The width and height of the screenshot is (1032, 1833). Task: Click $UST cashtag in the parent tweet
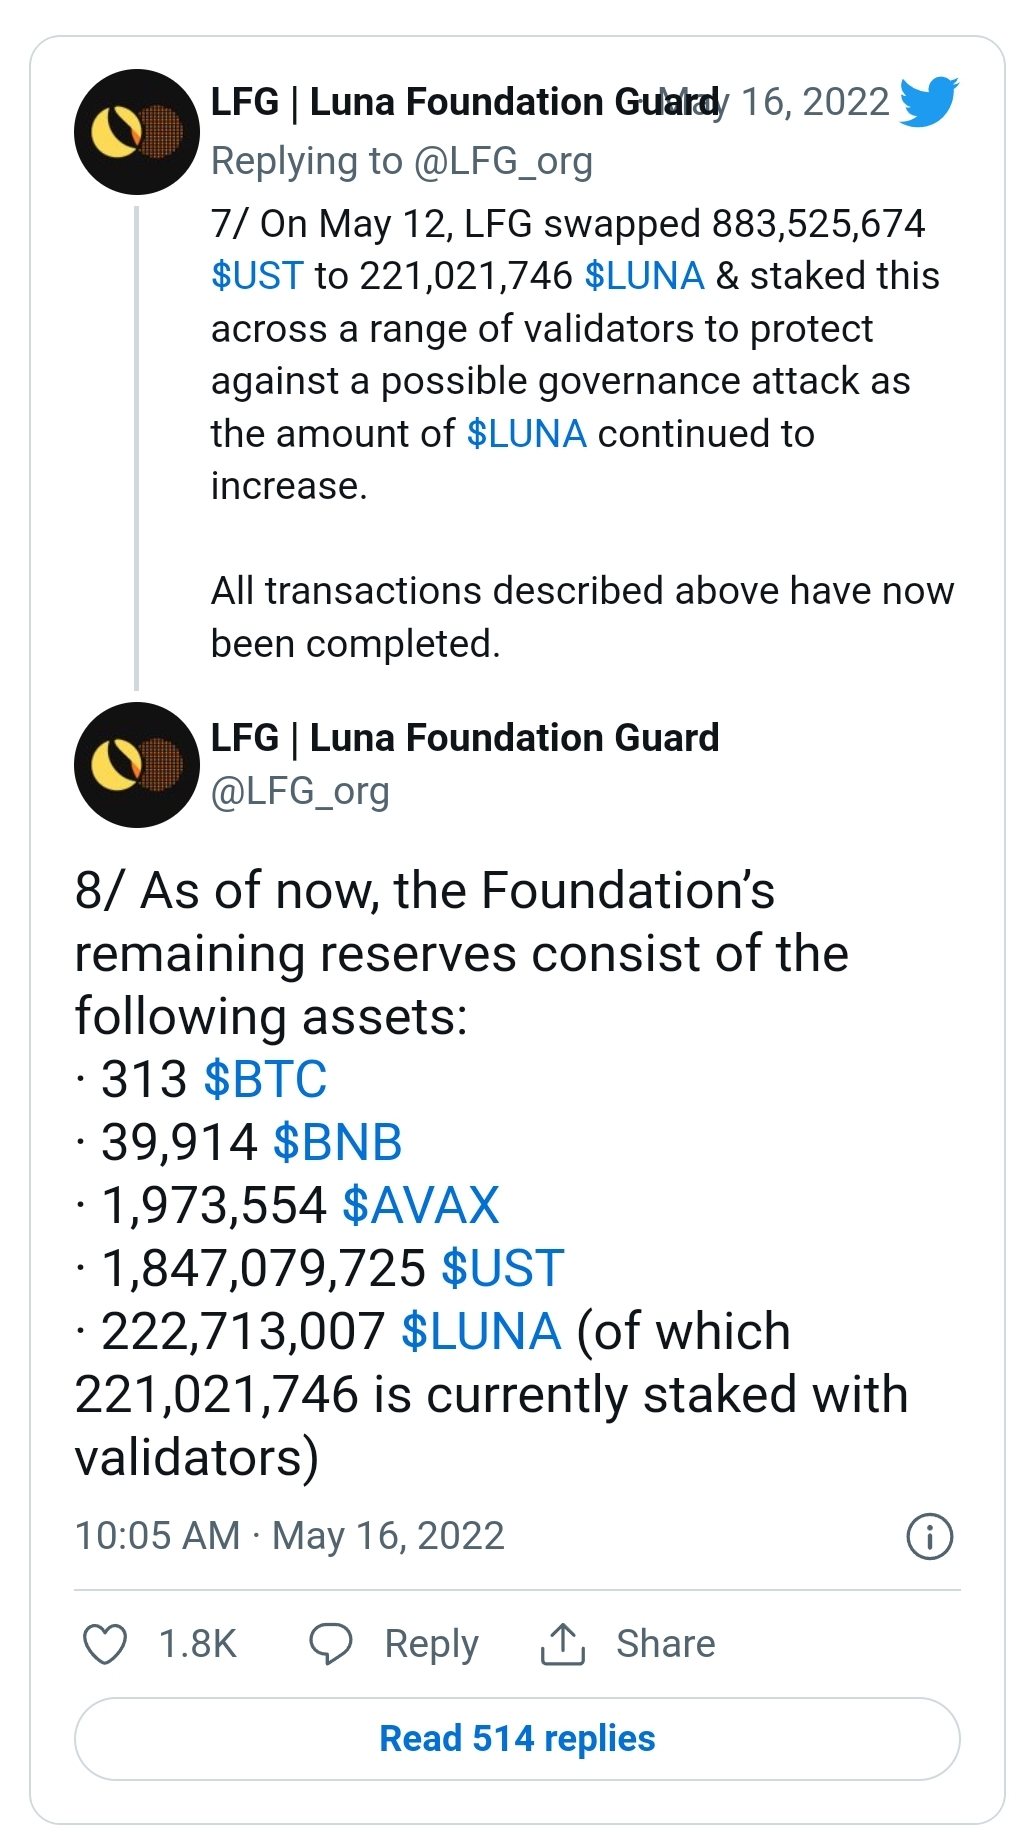click(257, 276)
